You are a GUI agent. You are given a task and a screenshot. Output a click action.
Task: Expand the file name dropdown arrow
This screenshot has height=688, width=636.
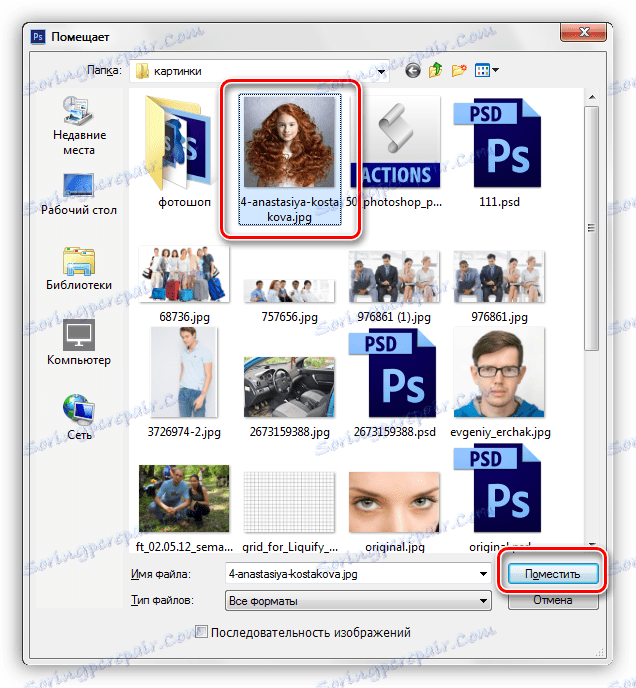click(x=483, y=574)
